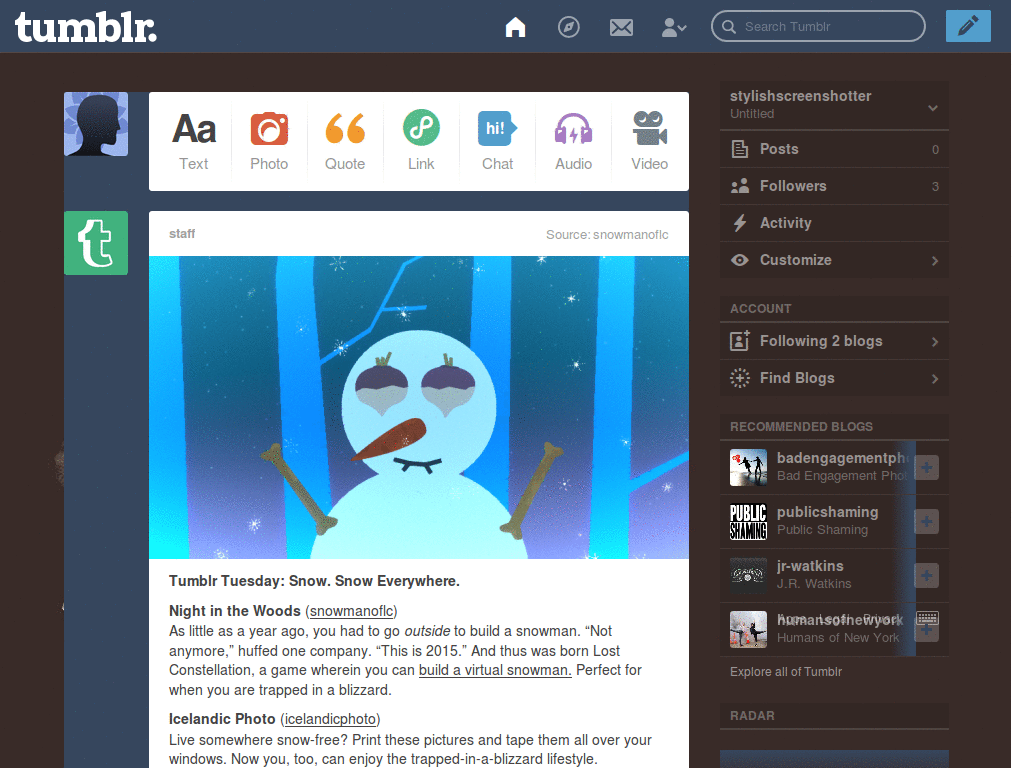
Task: Create a new Quote post
Action: 345,141
